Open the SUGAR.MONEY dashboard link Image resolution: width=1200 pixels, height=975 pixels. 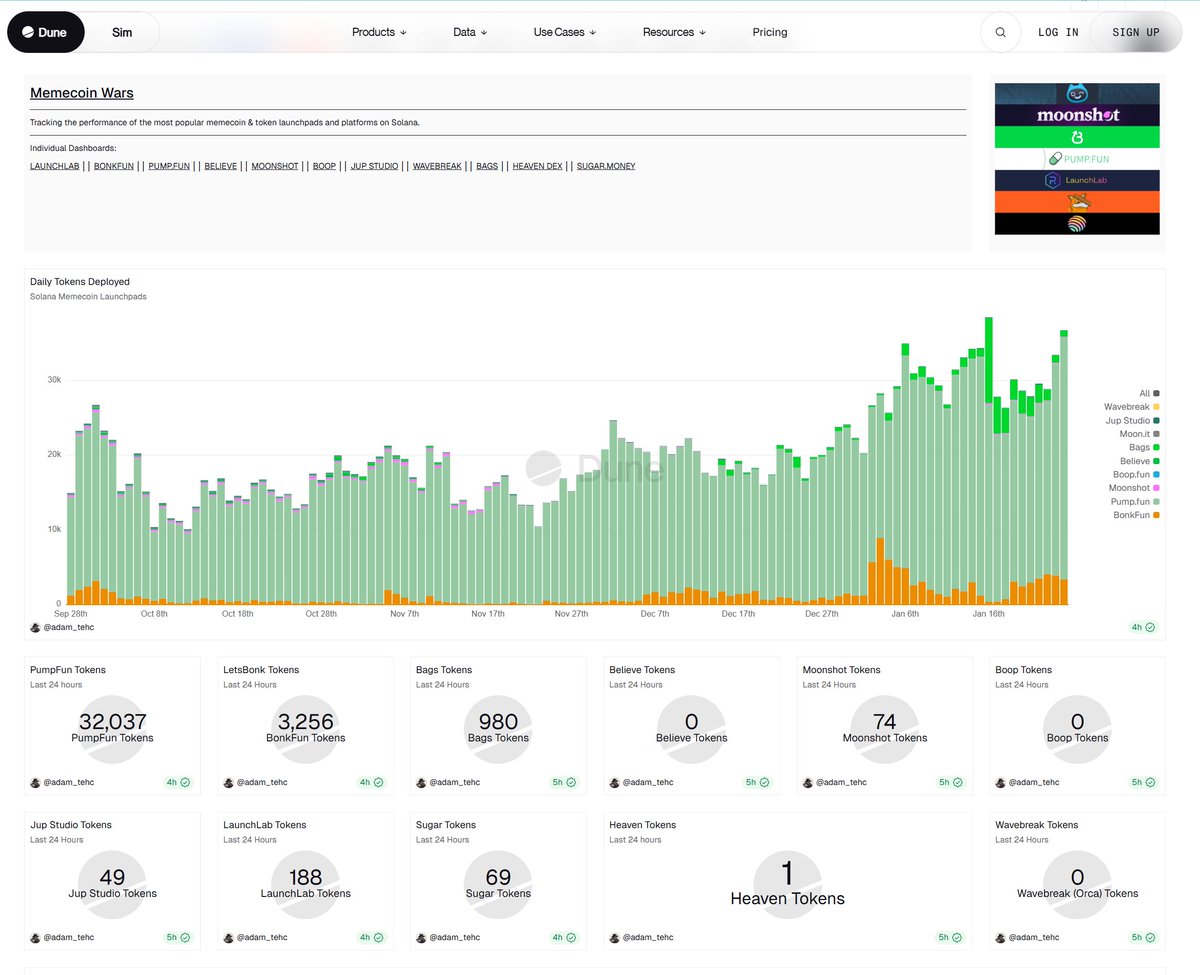click(x=606, y=166)
